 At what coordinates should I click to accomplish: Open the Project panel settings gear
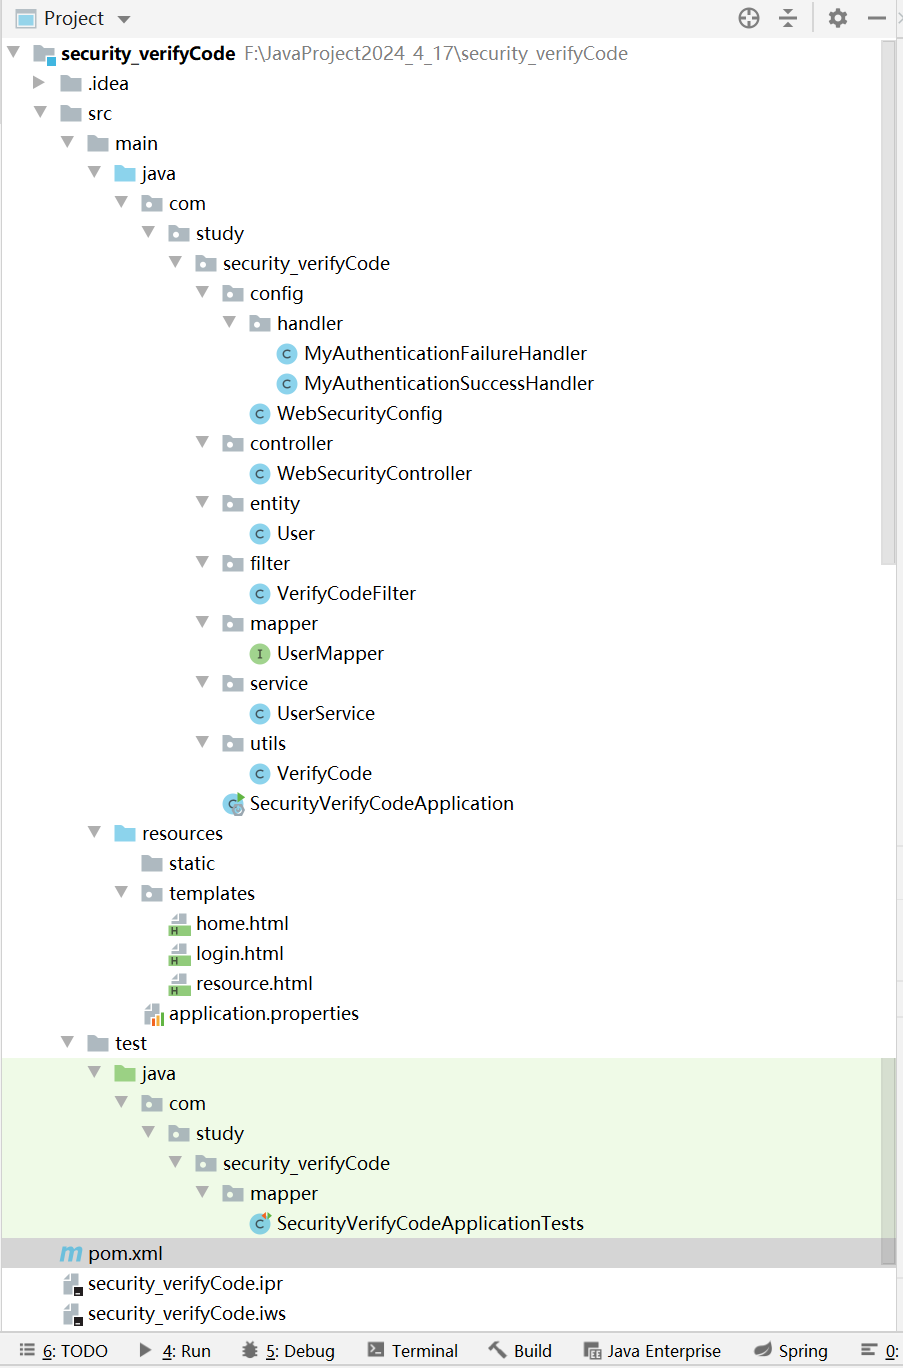837,18
